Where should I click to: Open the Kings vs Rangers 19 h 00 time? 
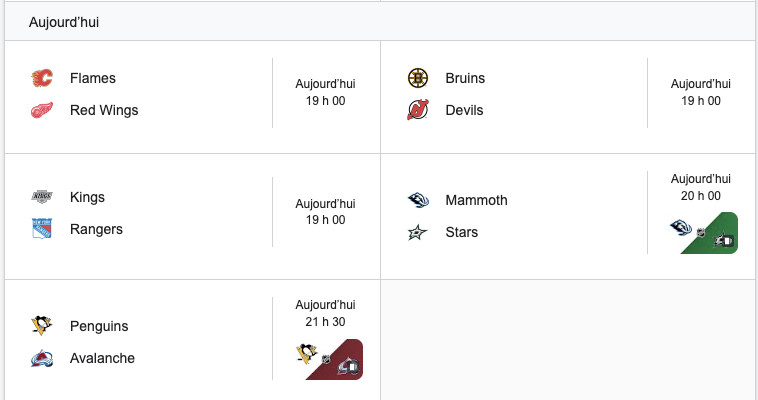325,220
